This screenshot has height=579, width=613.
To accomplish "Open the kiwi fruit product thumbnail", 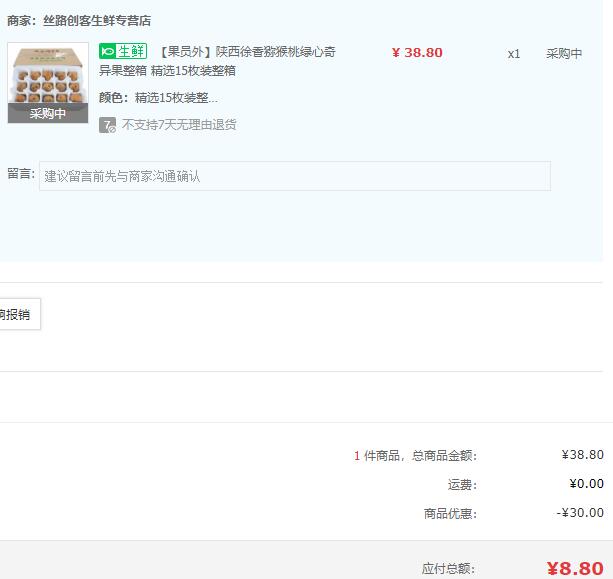I will click(47, 76).
